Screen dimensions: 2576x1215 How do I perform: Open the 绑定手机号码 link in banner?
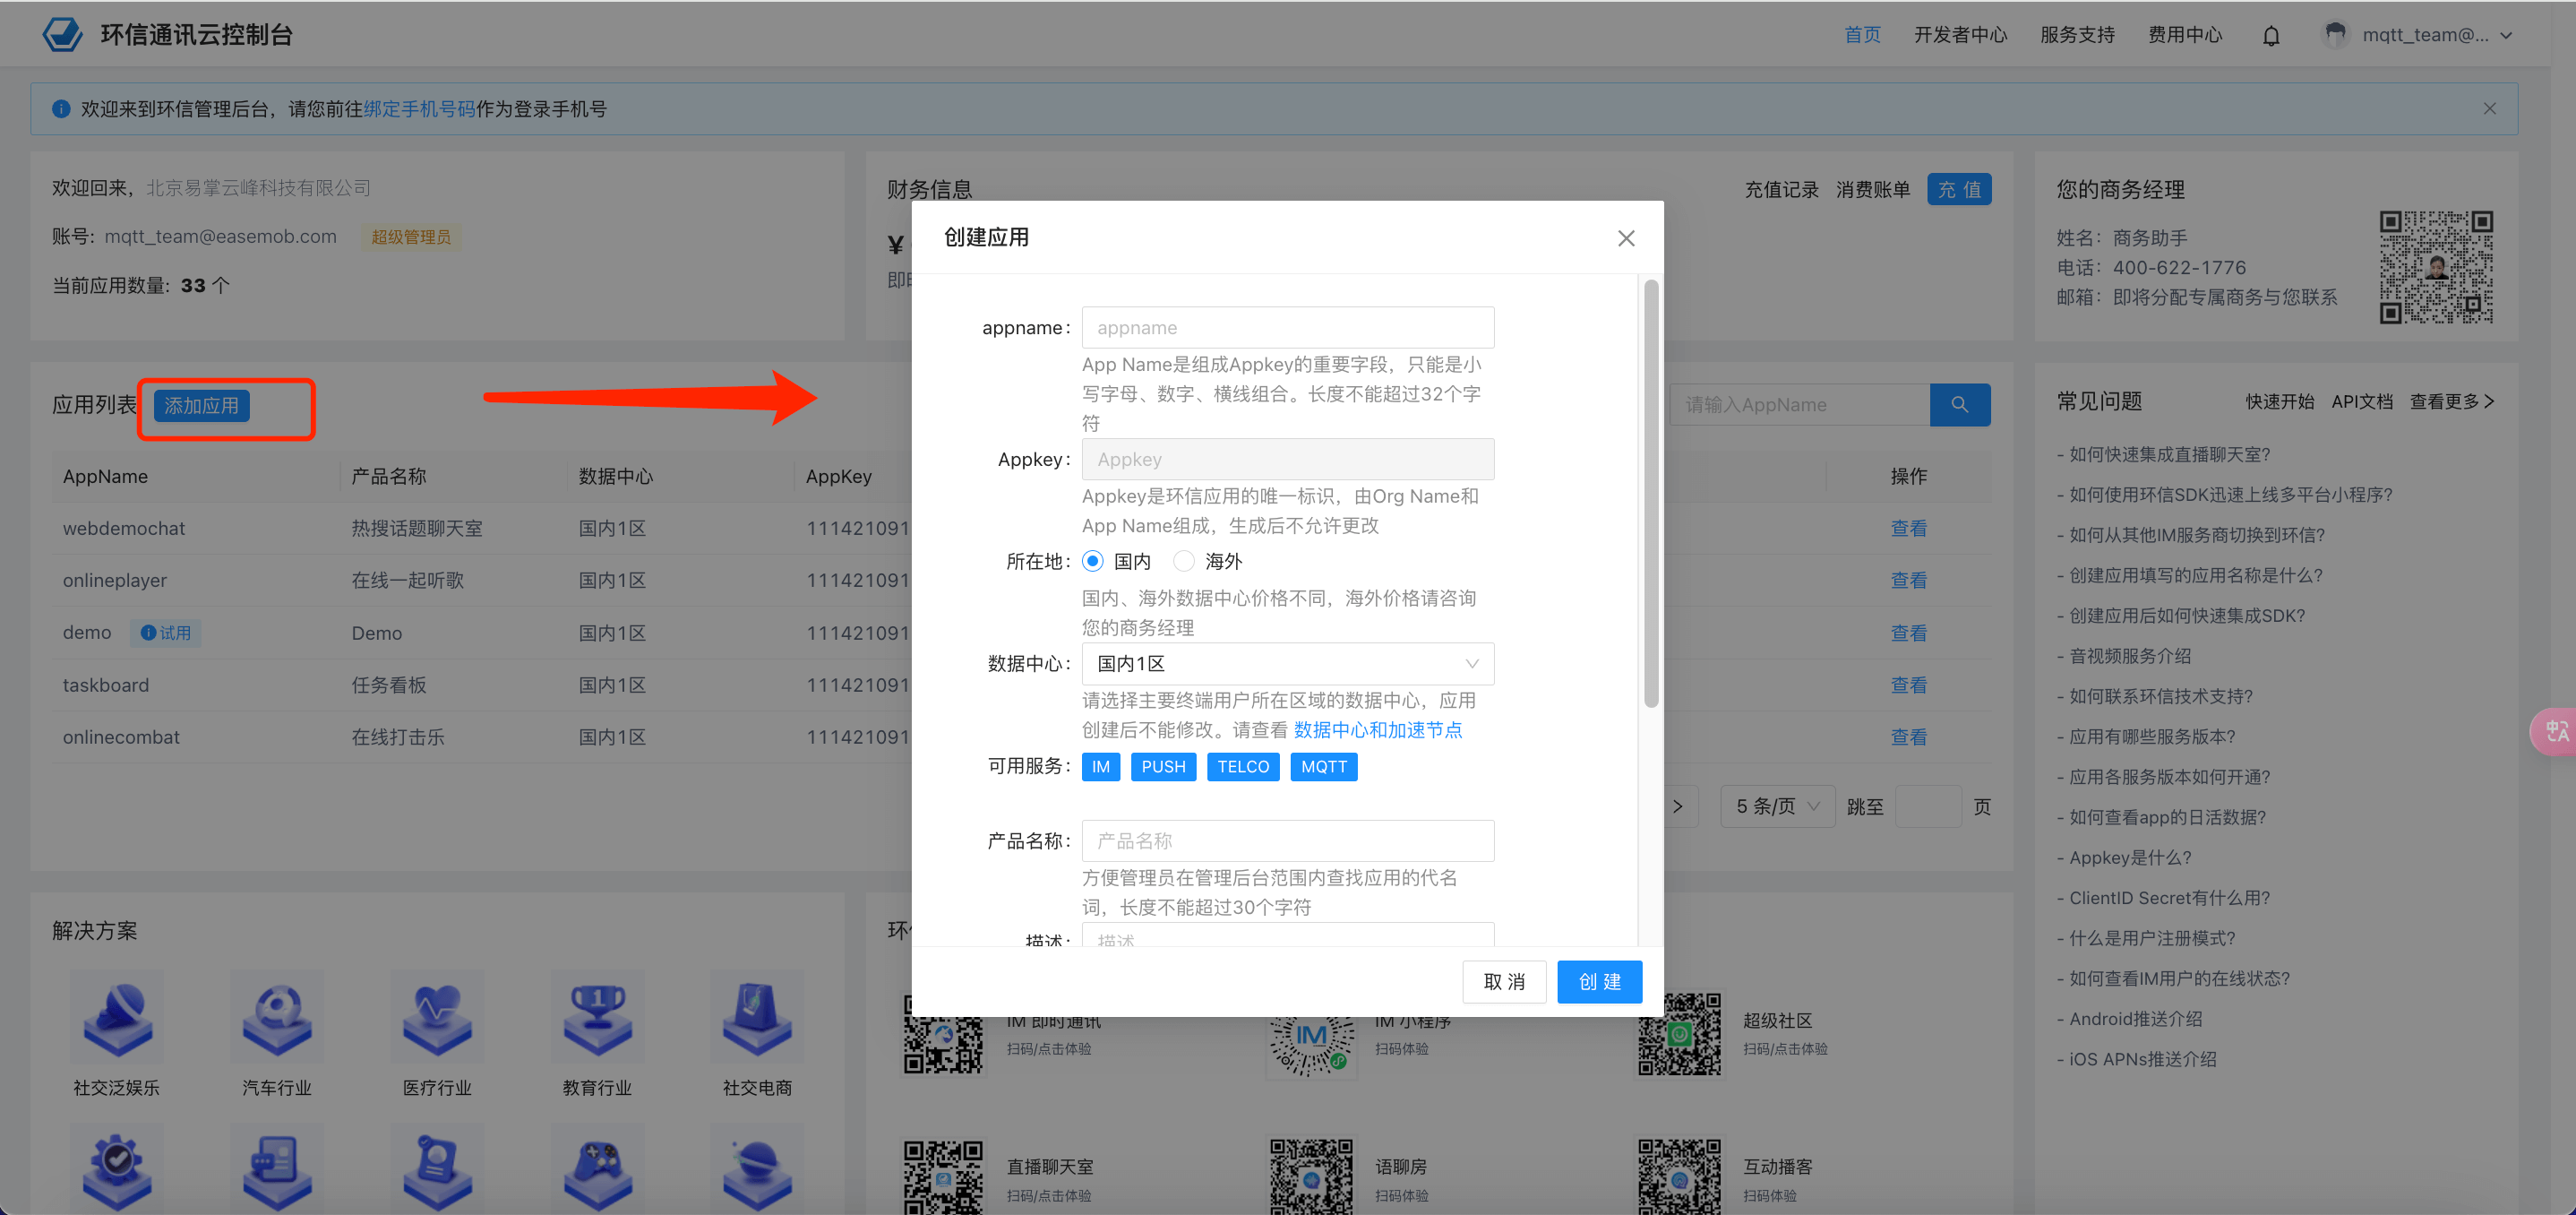point(420,109)
